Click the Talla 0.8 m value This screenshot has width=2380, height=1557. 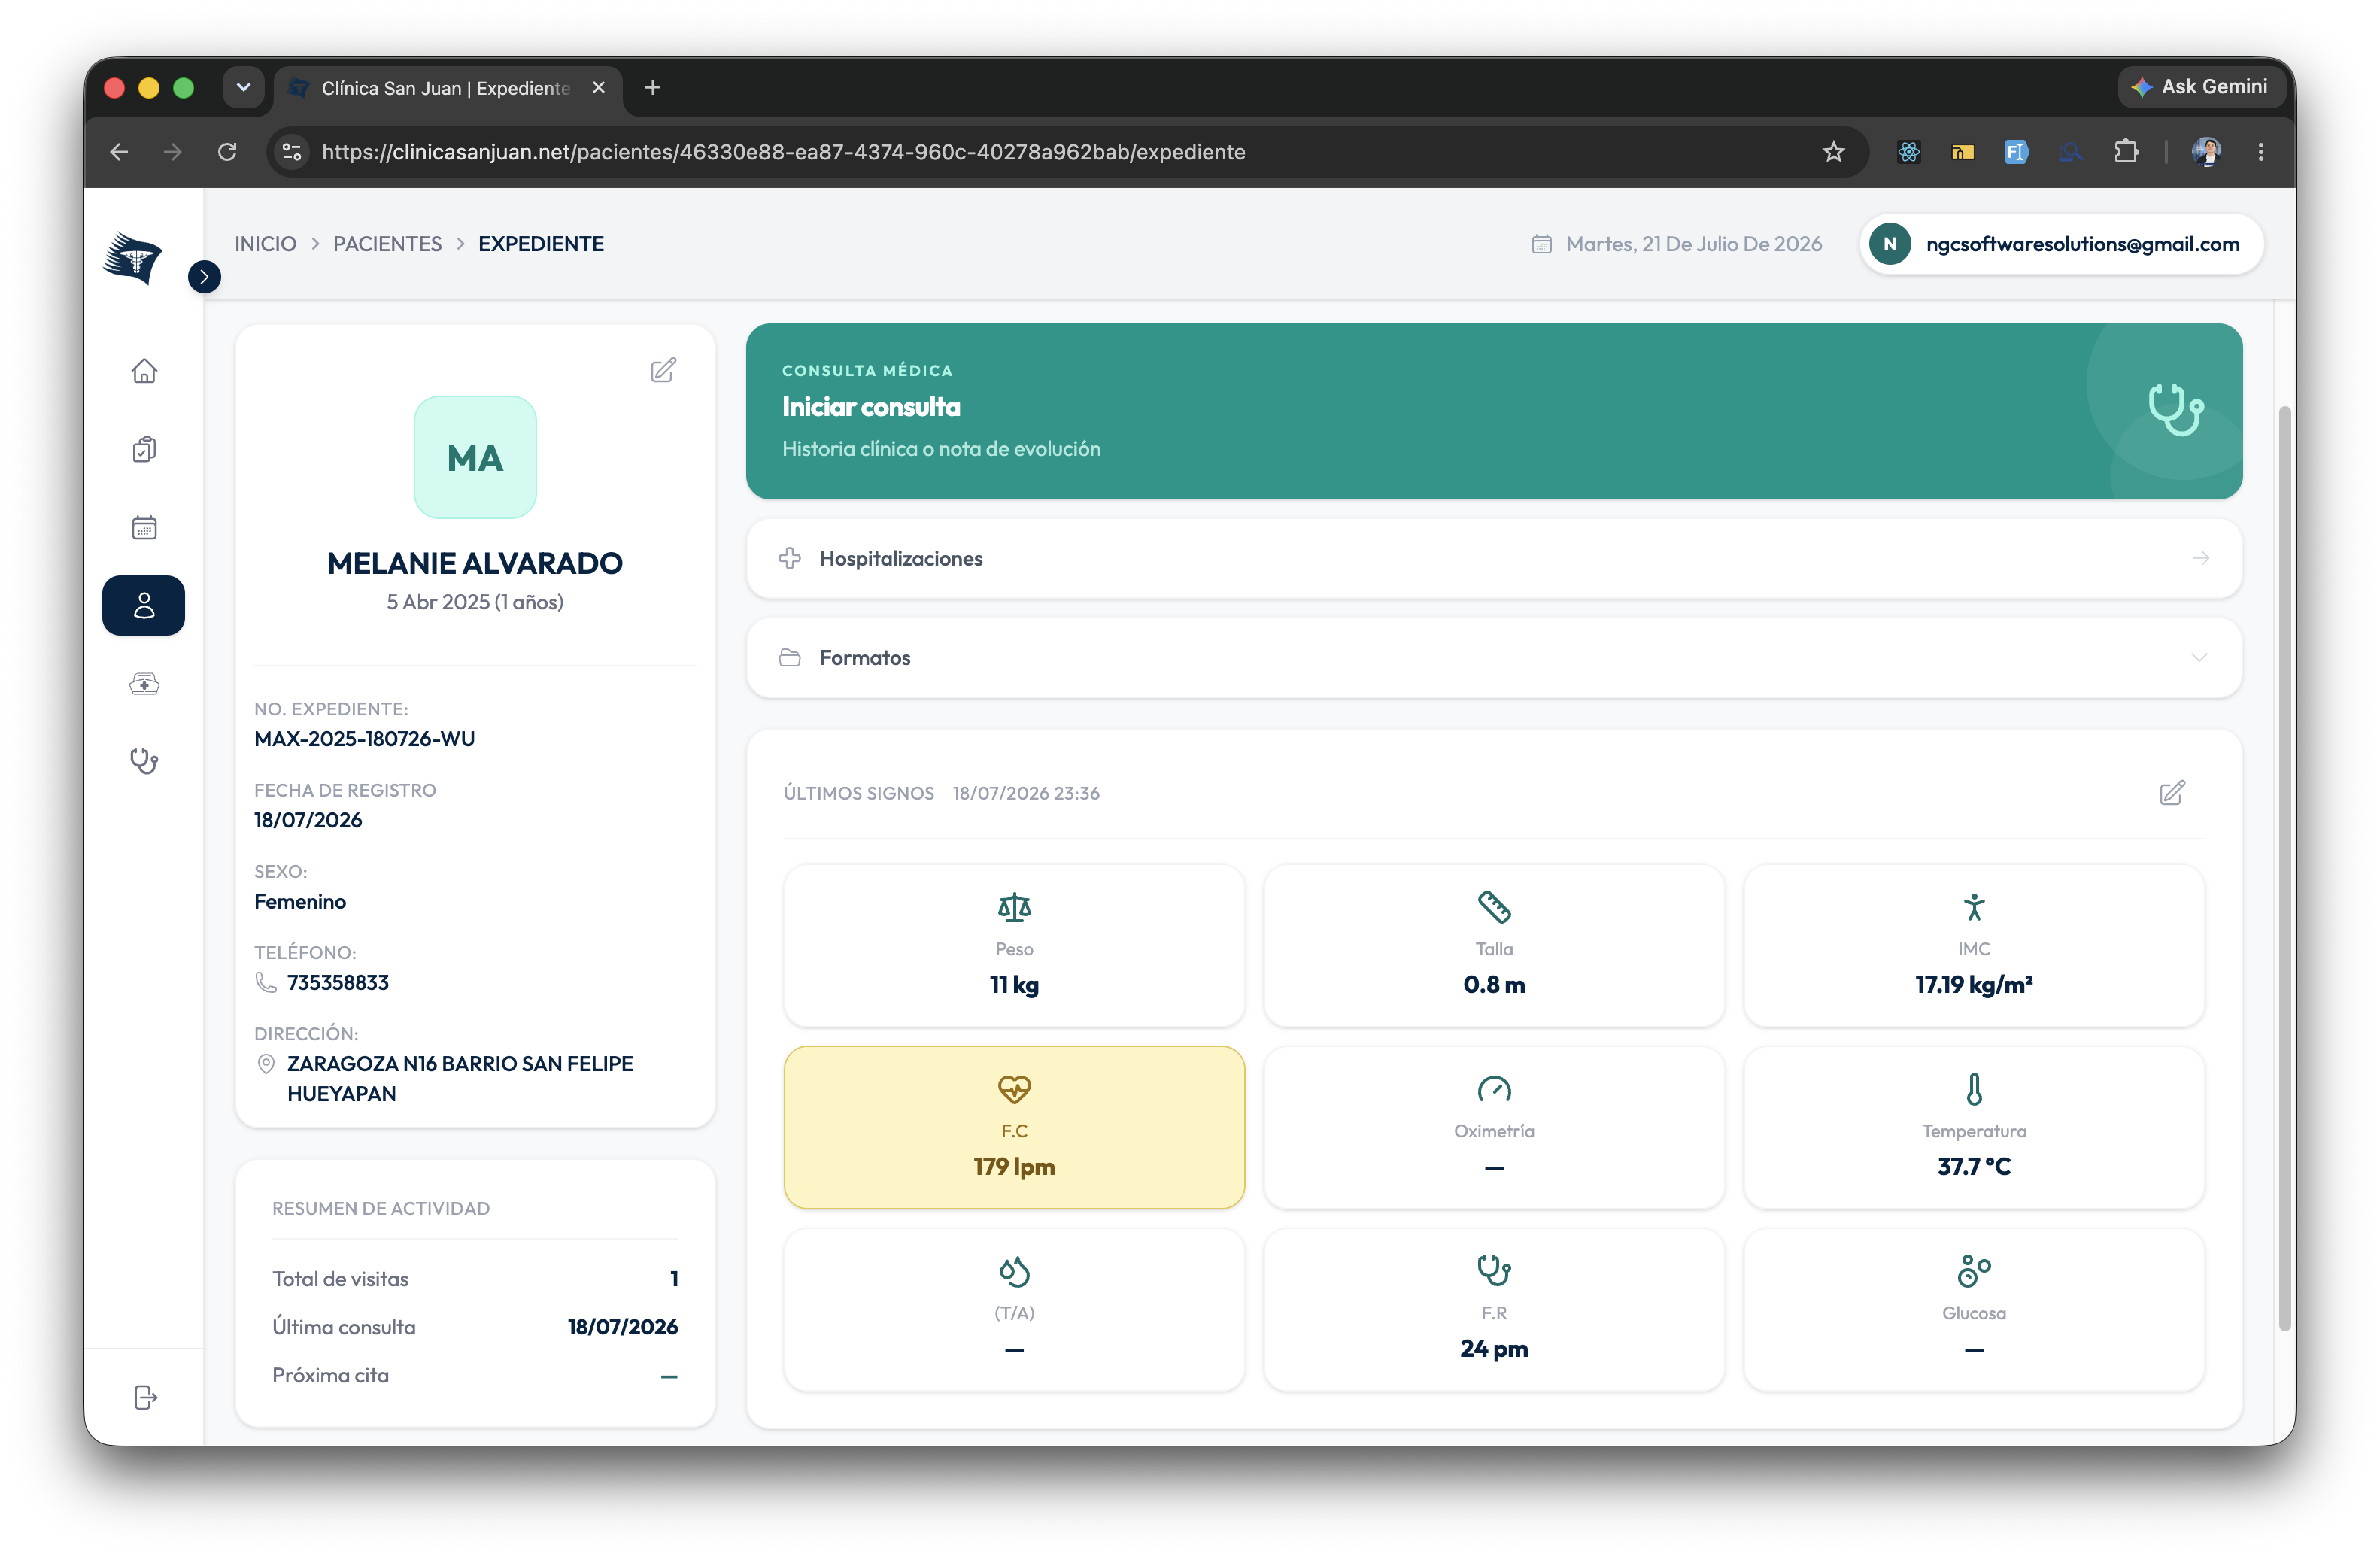(1494, 985)
